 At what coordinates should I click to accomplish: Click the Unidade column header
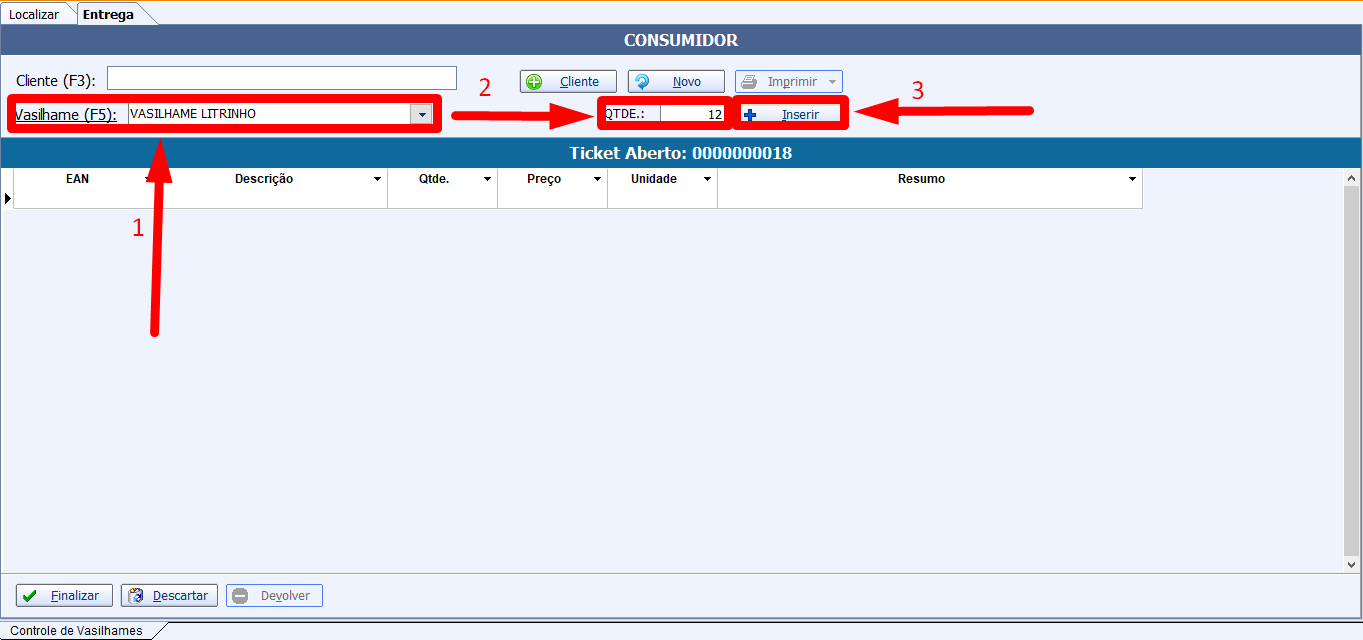(x=654, y=179)
